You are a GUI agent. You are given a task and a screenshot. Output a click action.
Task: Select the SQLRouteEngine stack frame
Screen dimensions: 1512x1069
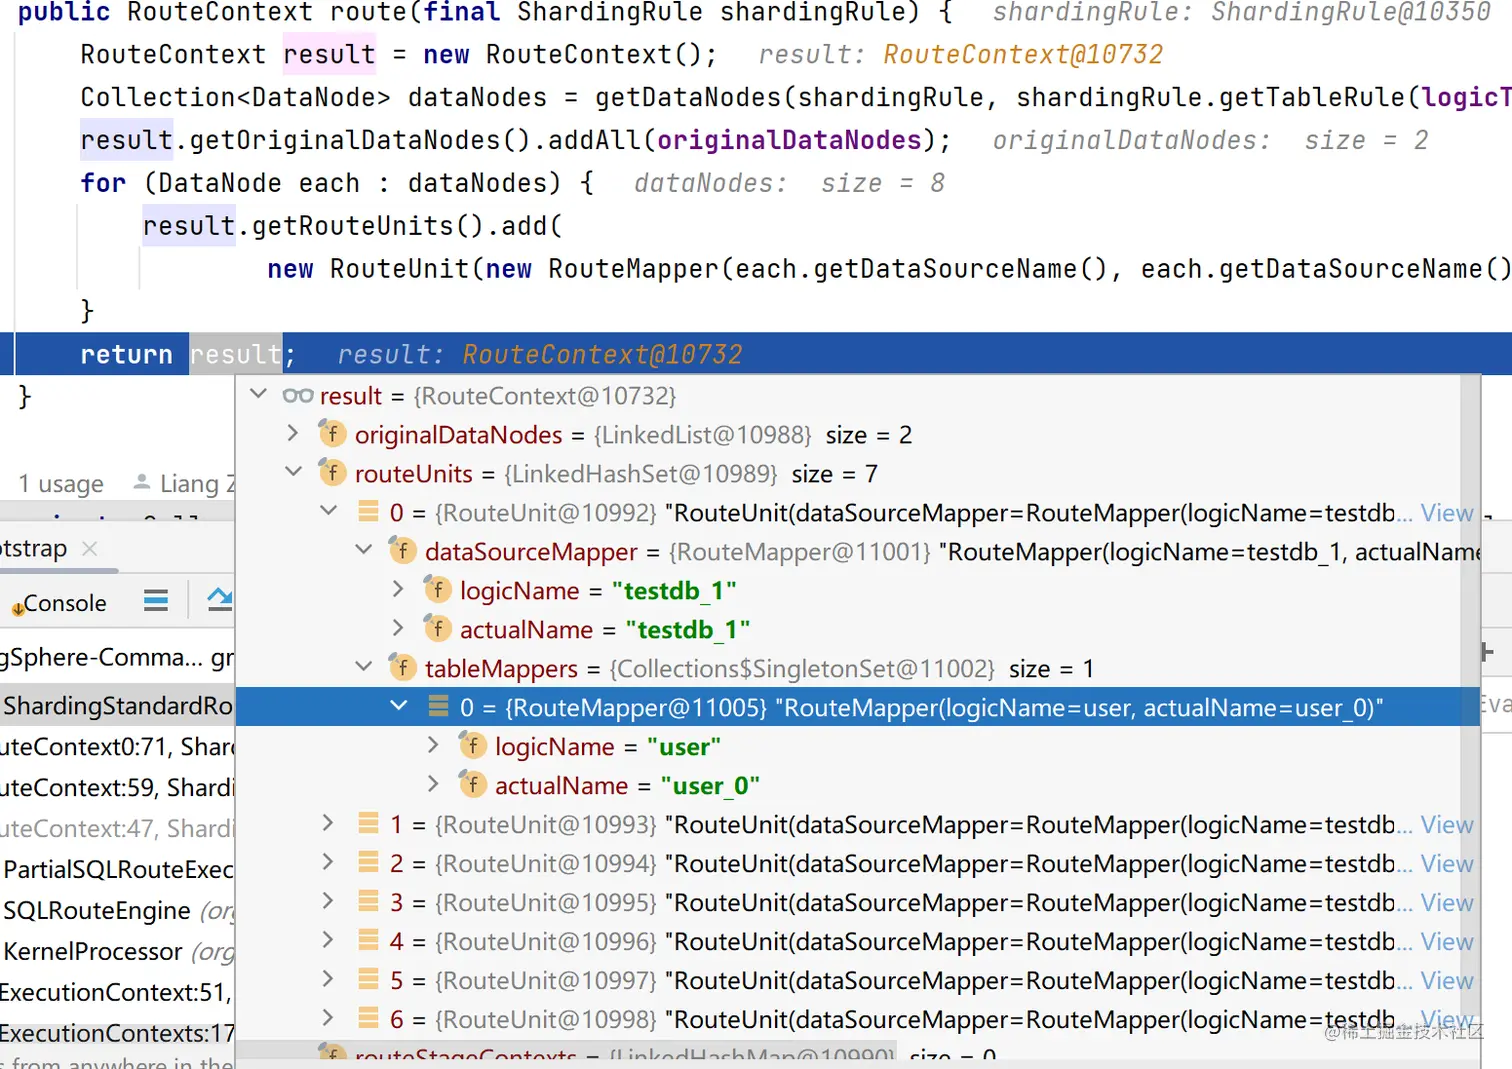(117, 911)
